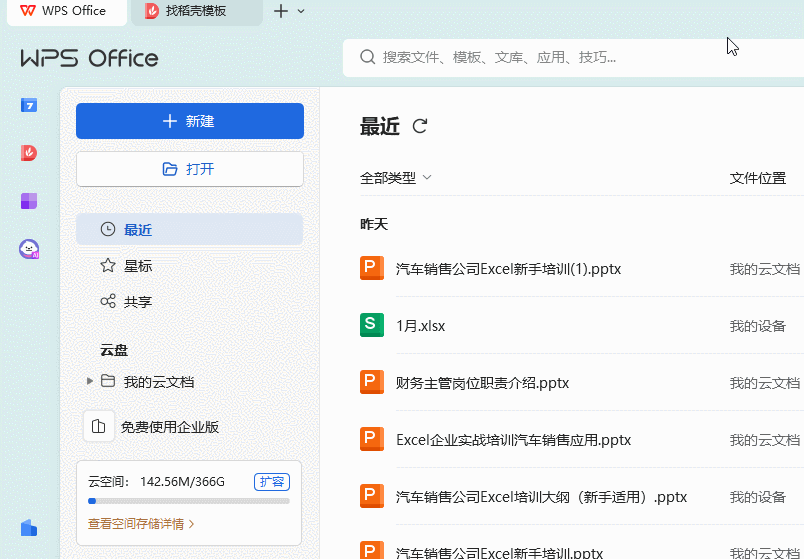Click the enterprise edition building icon
The image size is (804, 559).
point(98,426)
